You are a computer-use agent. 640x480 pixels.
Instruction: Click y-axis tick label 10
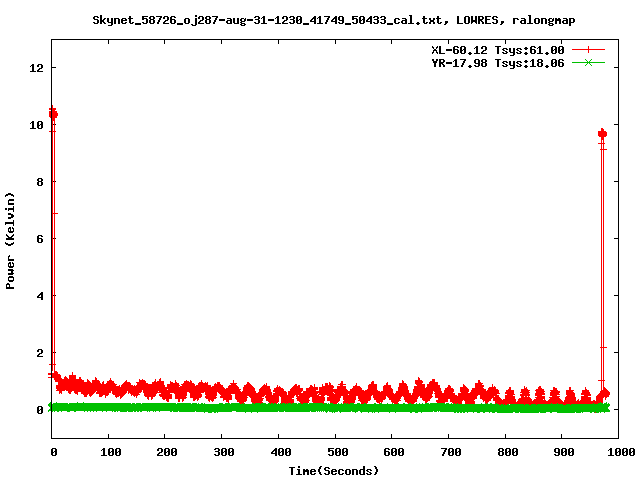click(x=36, y=125)
